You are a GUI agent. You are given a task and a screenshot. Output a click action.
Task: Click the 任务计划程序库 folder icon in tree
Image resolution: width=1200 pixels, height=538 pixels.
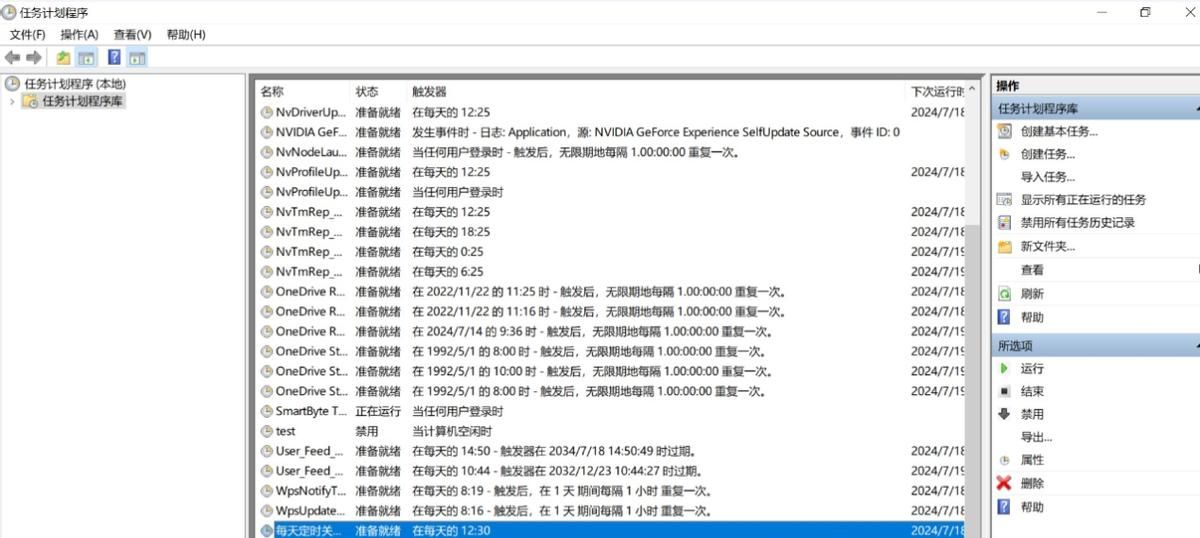[x=30, y=101]
